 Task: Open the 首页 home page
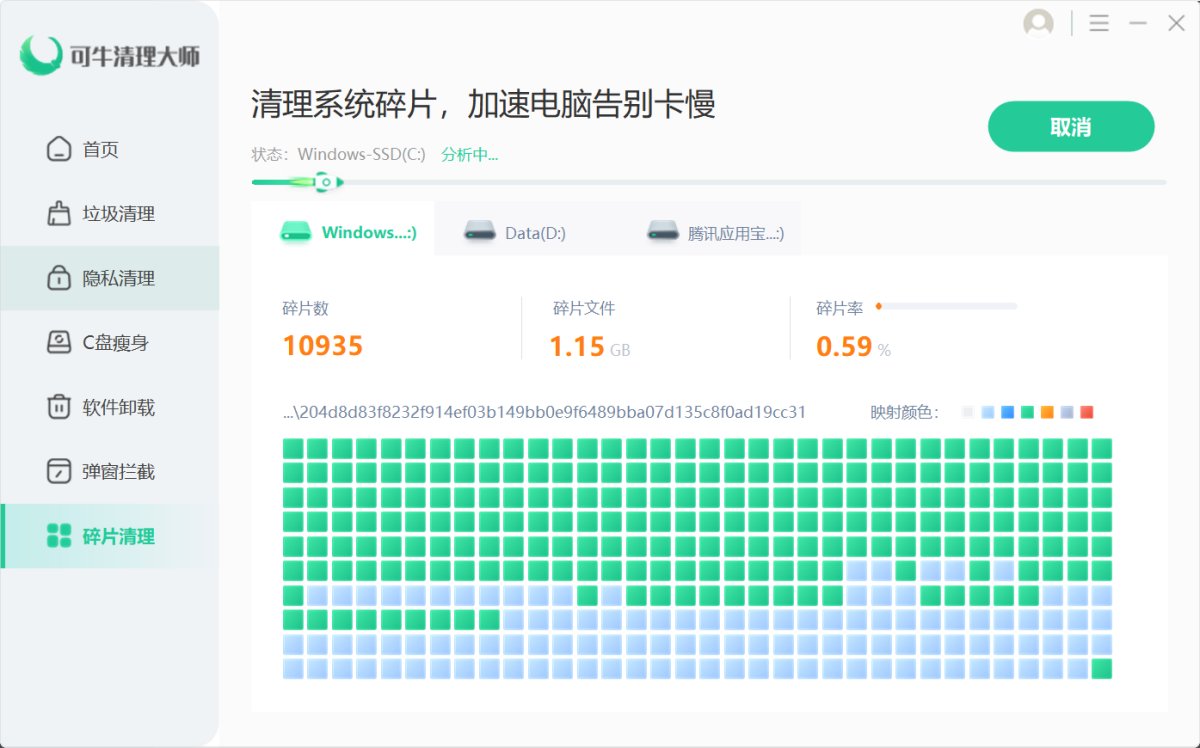click(x=110, y=149)
